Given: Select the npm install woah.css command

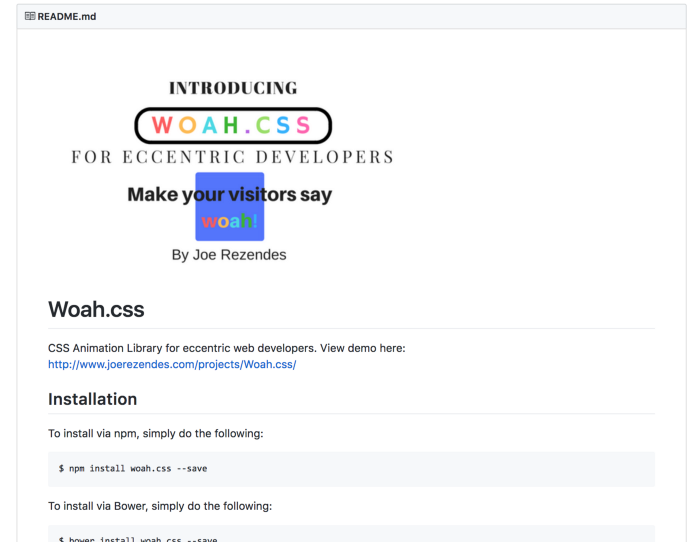Looking at the screenshot, I should click(x=133, y=469).
